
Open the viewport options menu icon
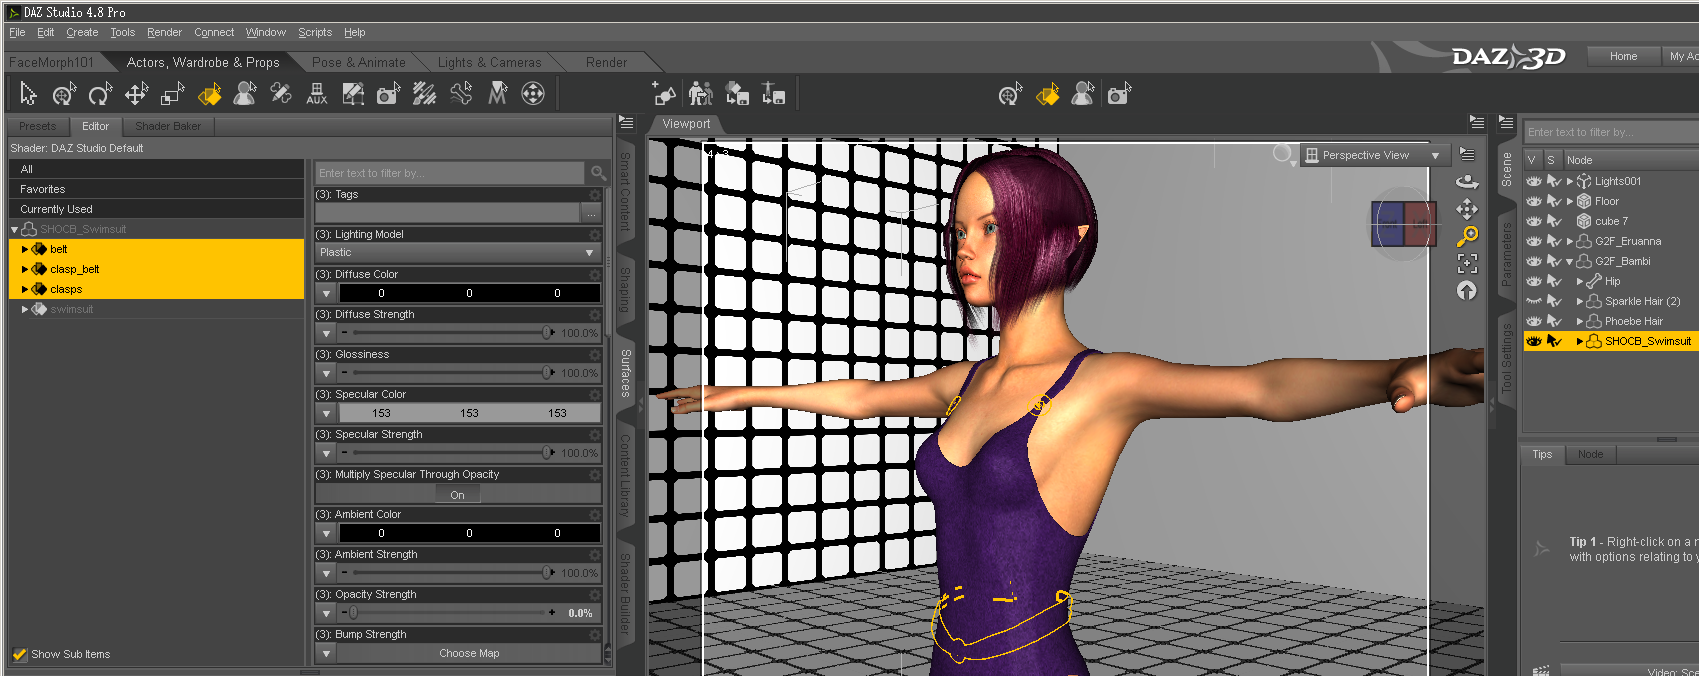coord(1467,154)
